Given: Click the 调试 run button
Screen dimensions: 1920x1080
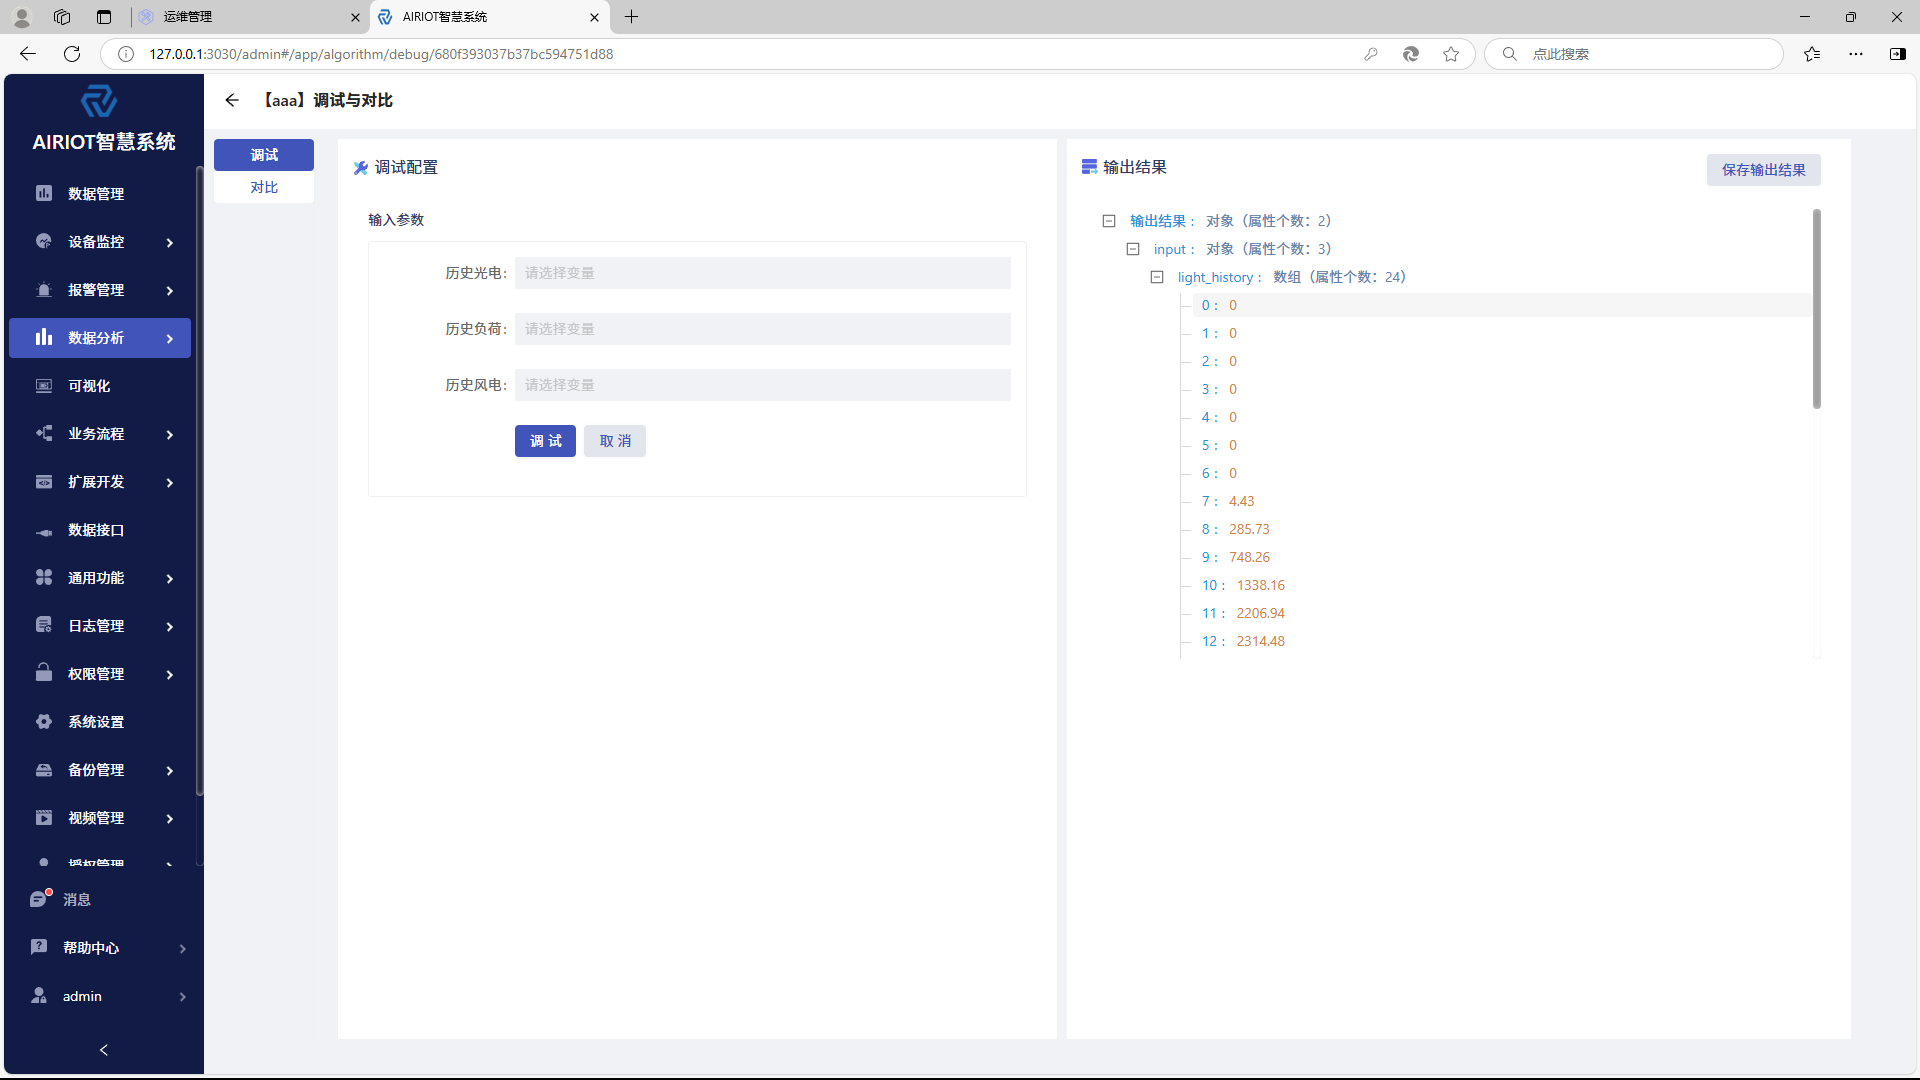Looking at the screenshot, I should tap(545, 441).
